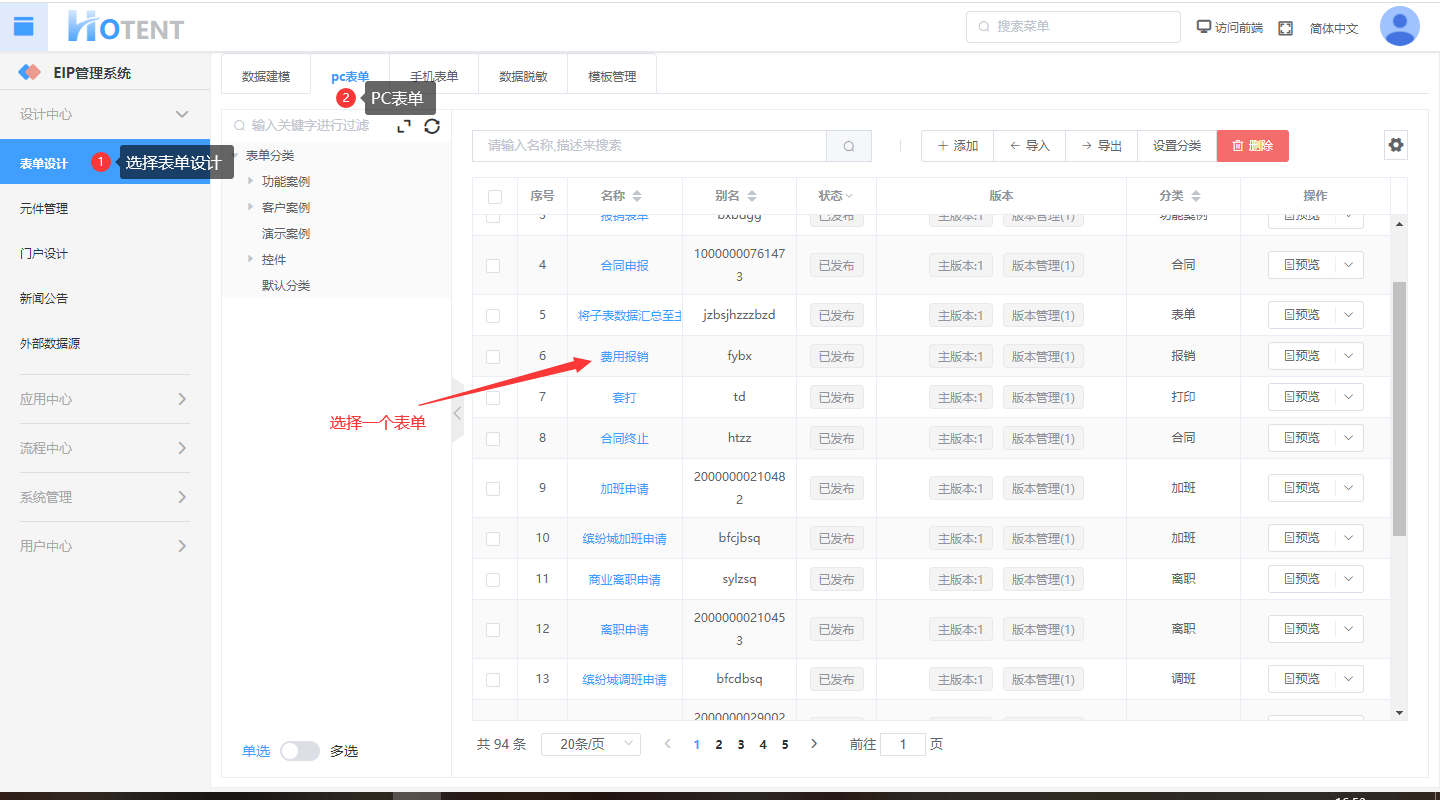Open the table column settings gear
The height and width of the screenshot is (800, 1440).
click(1396, 145)
